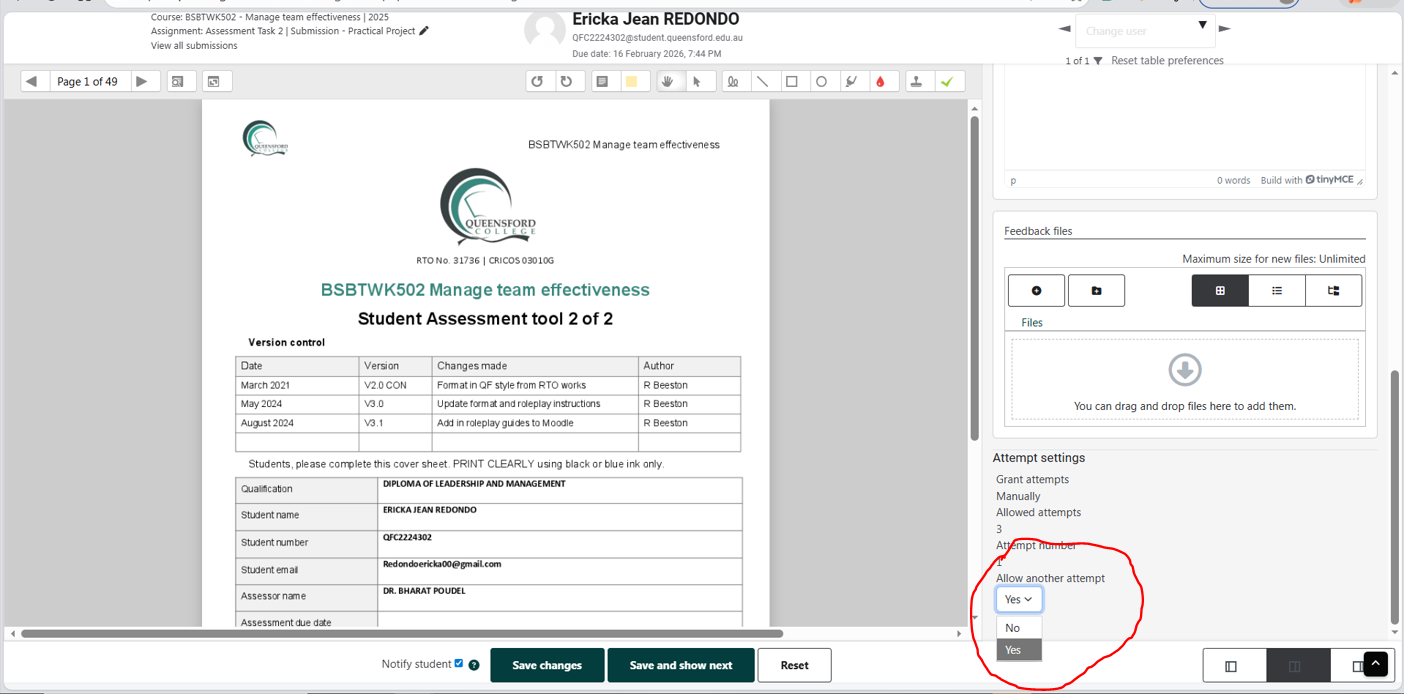
Task: Open View all submissions link
Action: click(194, 46)
